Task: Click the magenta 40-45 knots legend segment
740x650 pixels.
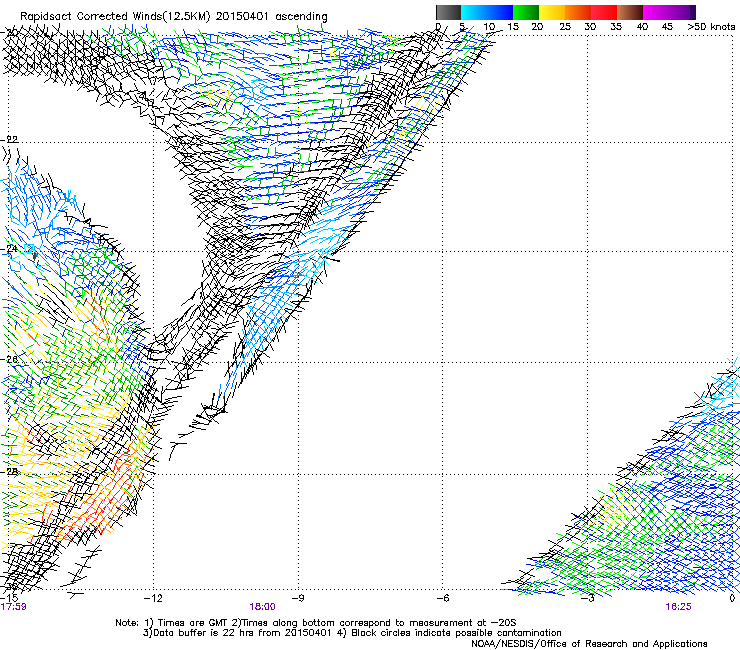Action: pos(656,12)
